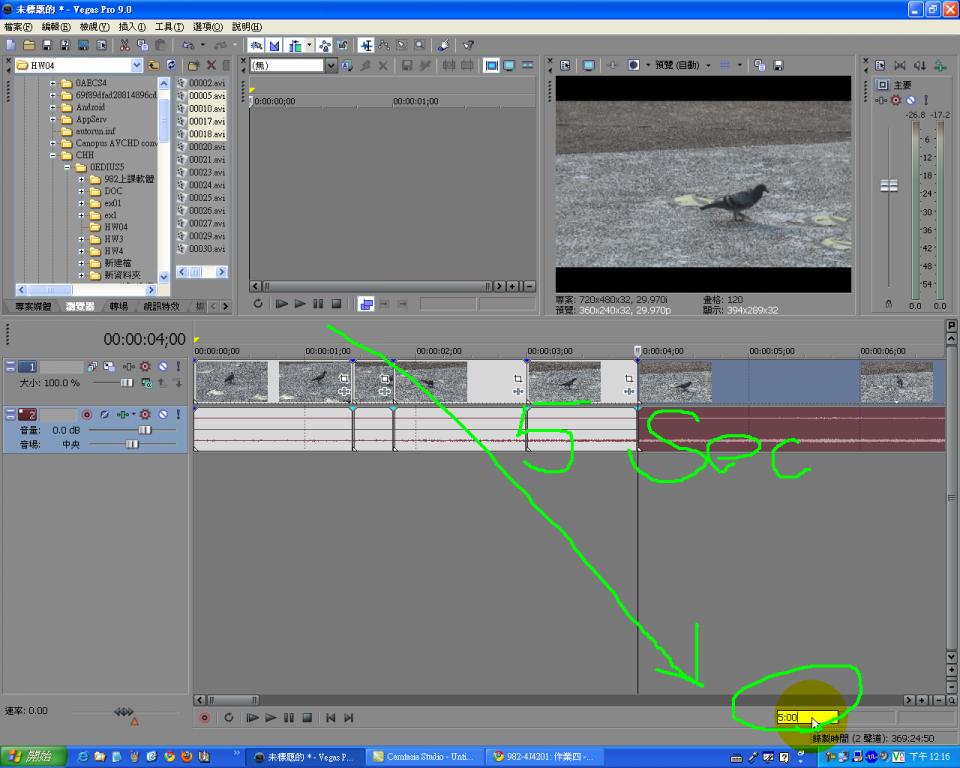This screenshot has width=960, height=768.
Task: Click the 5:00 length input field
Action: click(x=806, y=717)
